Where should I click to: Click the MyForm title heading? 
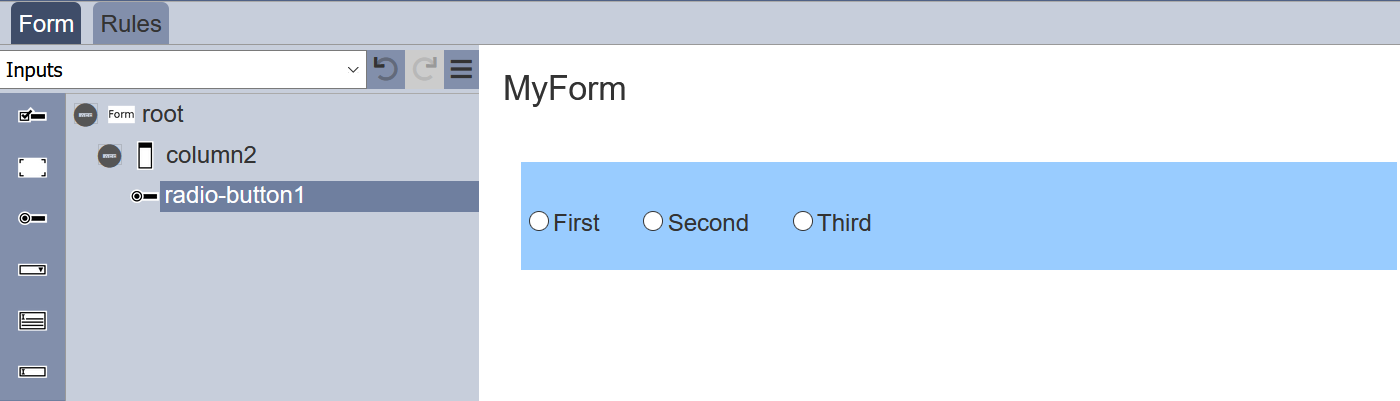coord(564,89)
